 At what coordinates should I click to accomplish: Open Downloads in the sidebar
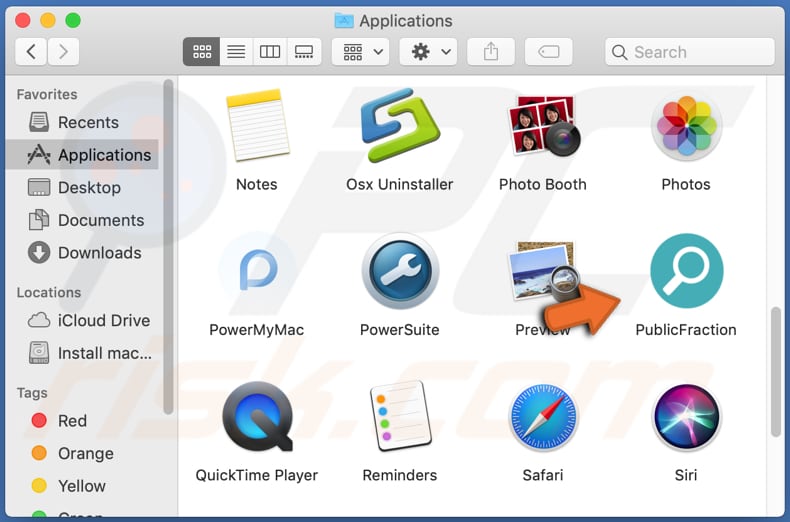(x=83, y=252)
